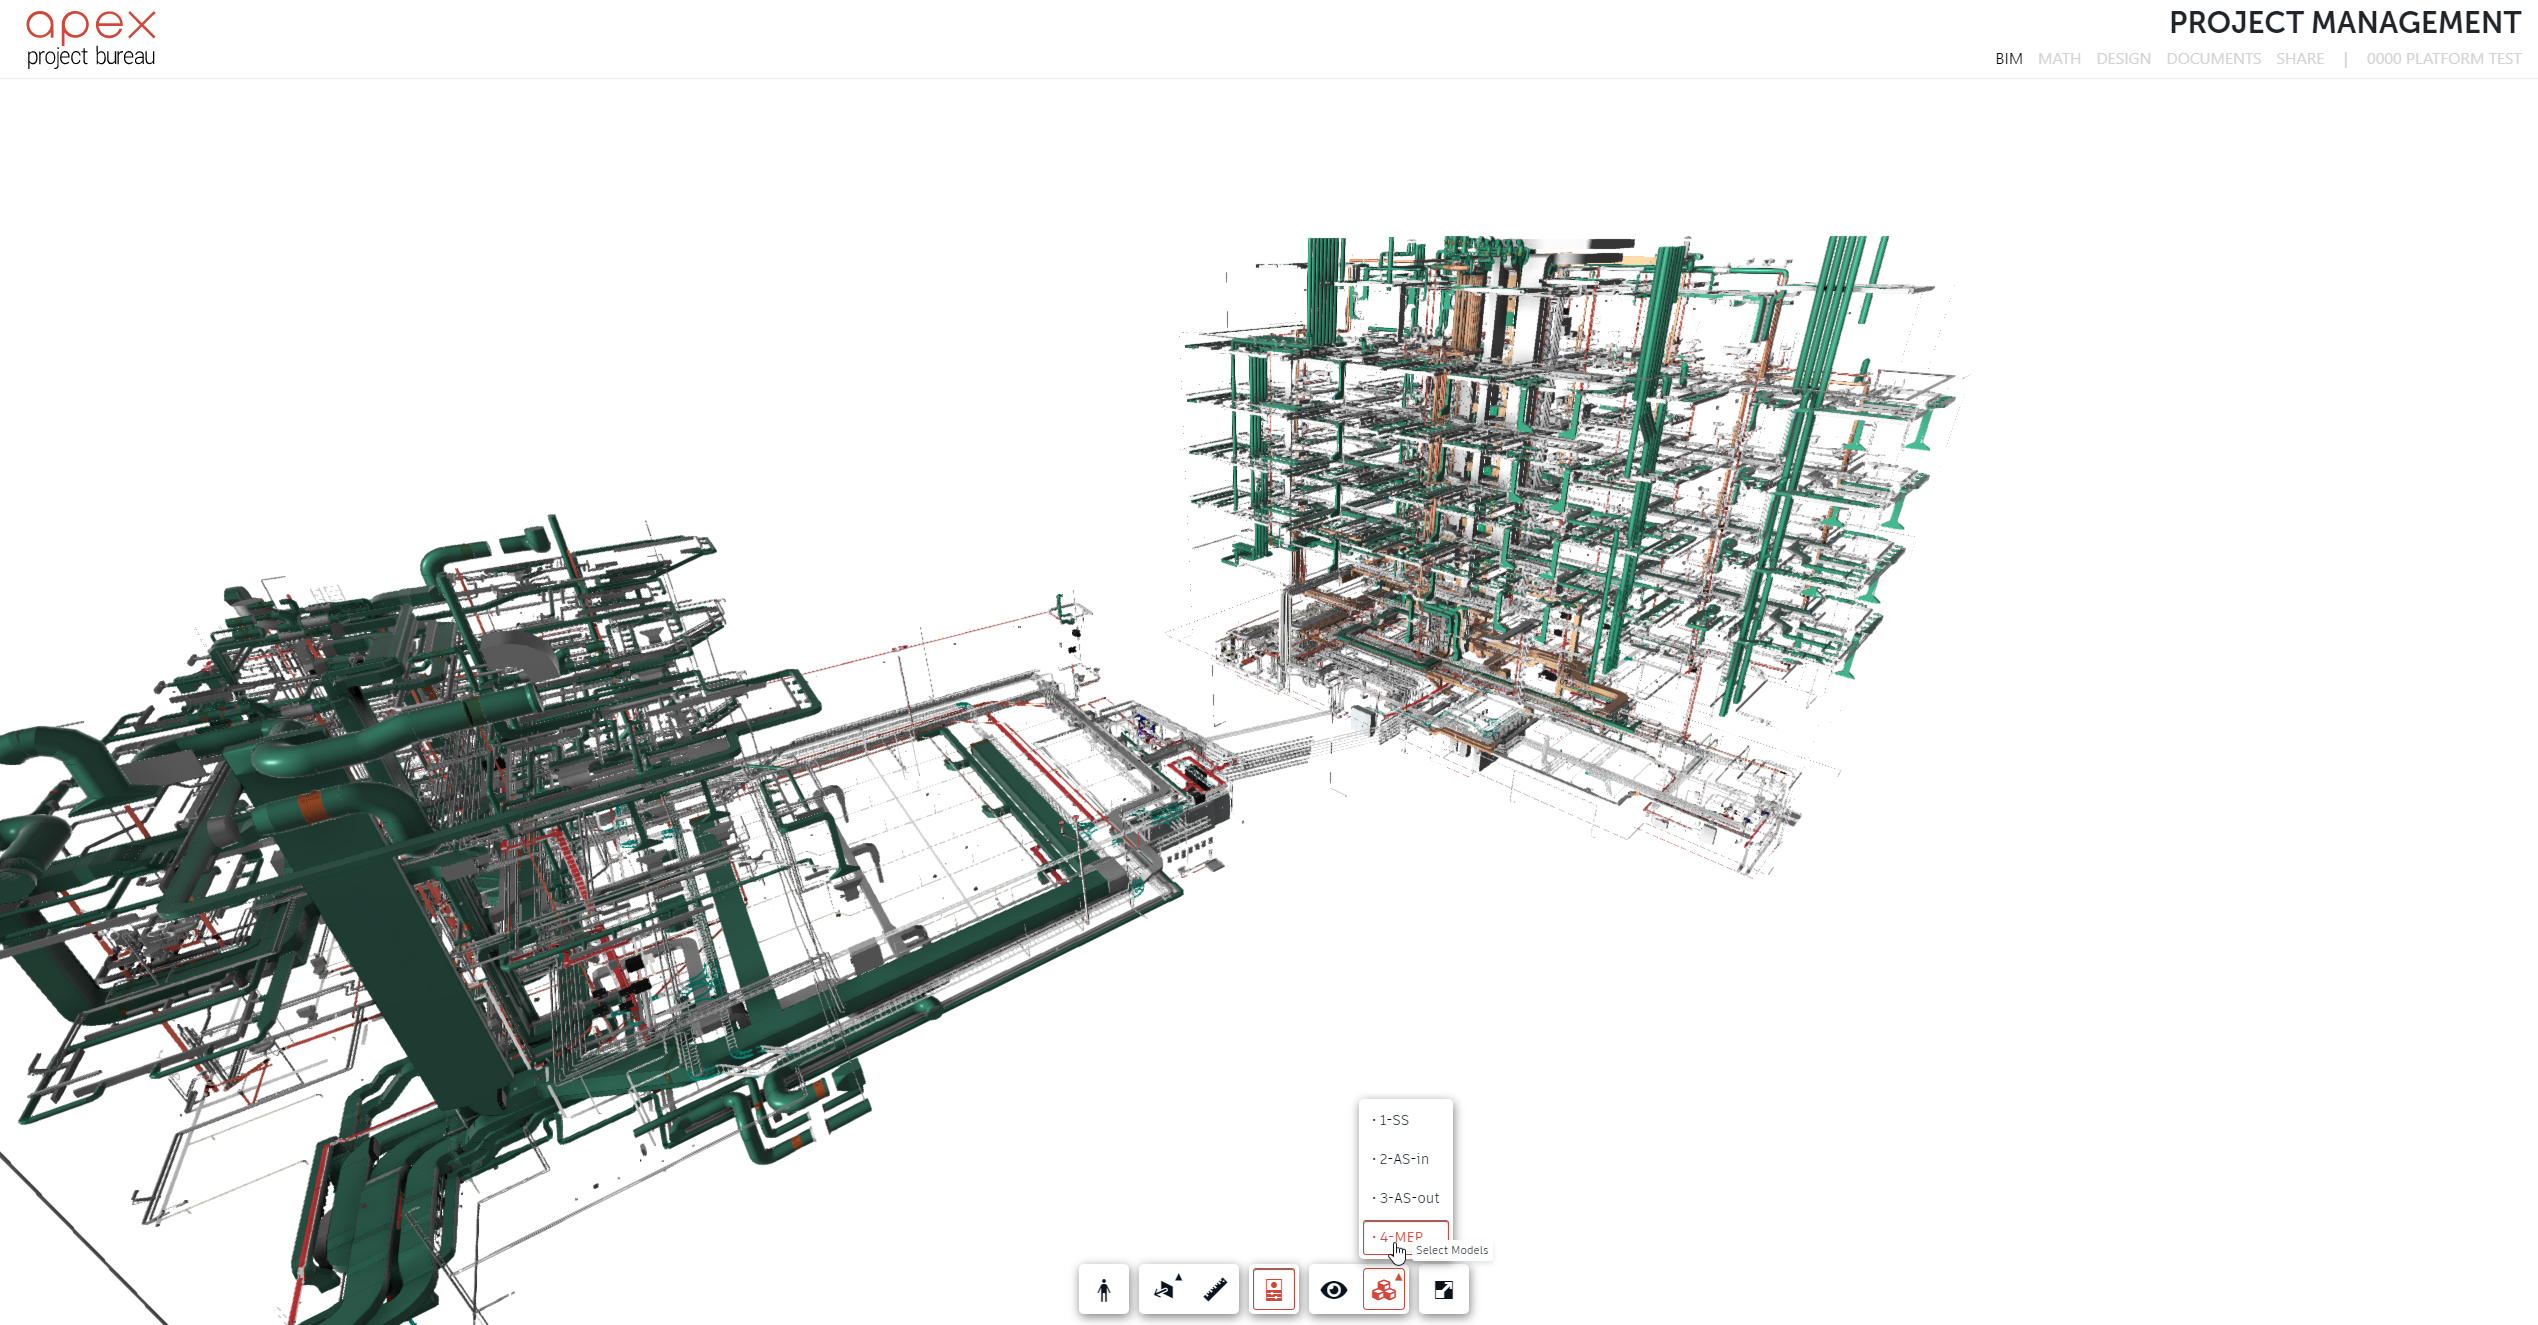Image resolution: width=2538 pixels, height=1325 pixels.
Task: Select the ruler measure tool
Action: pos(1215,1290)
